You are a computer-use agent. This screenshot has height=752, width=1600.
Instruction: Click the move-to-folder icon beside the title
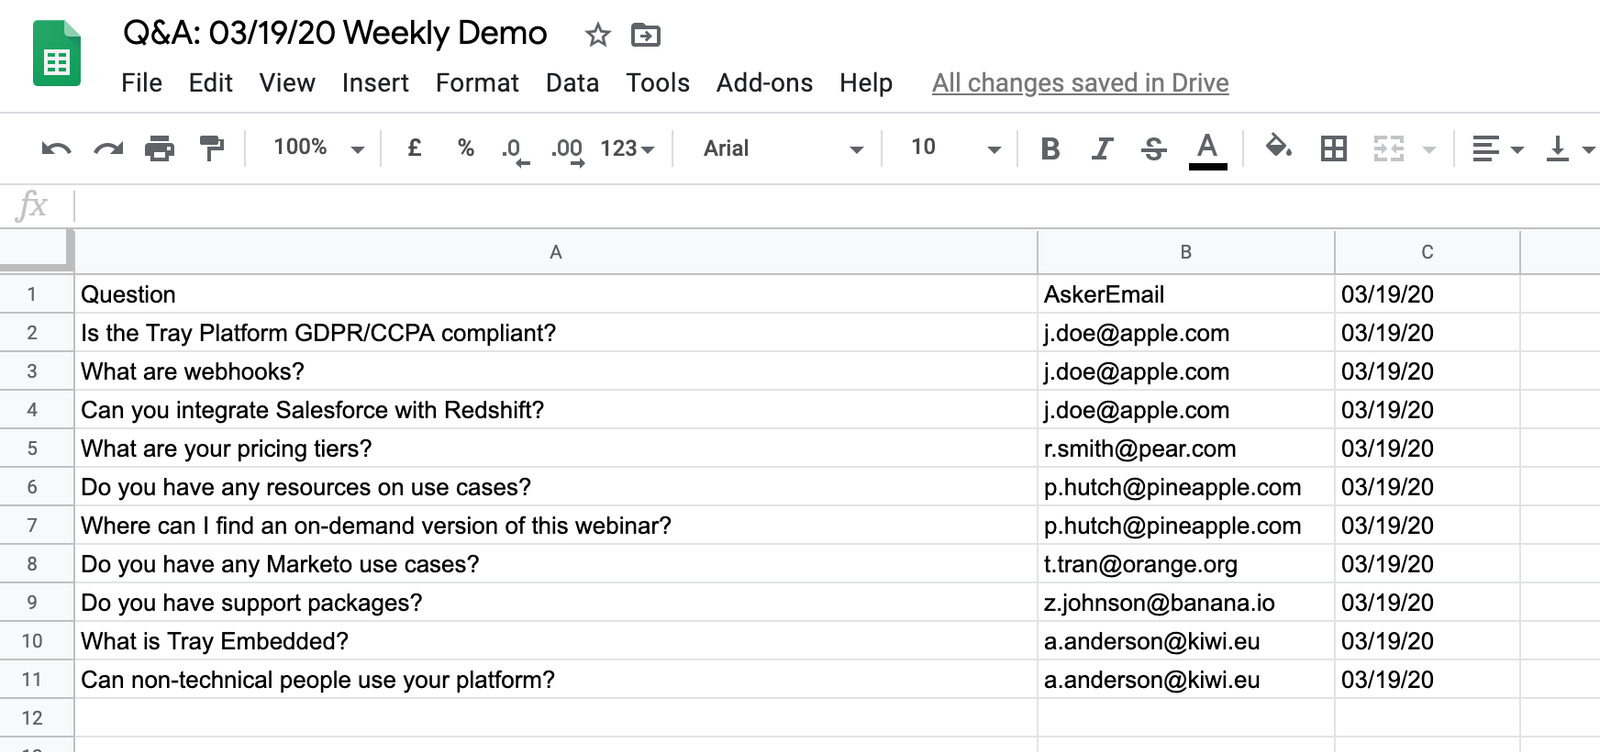(x=646, y=36)
